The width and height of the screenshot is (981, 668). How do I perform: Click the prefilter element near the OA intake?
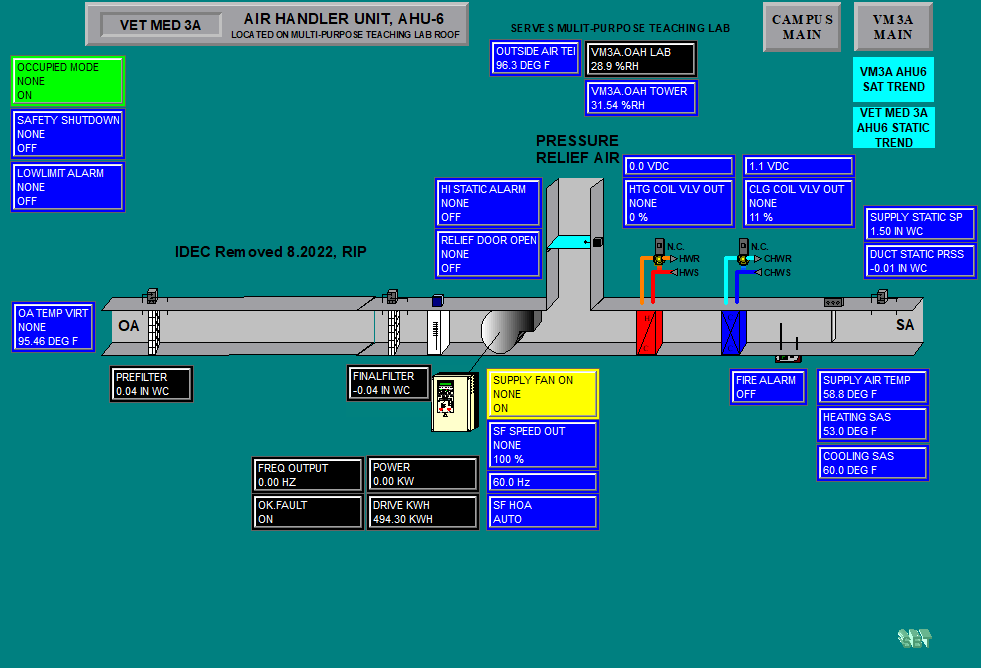[x=152, y=330]
